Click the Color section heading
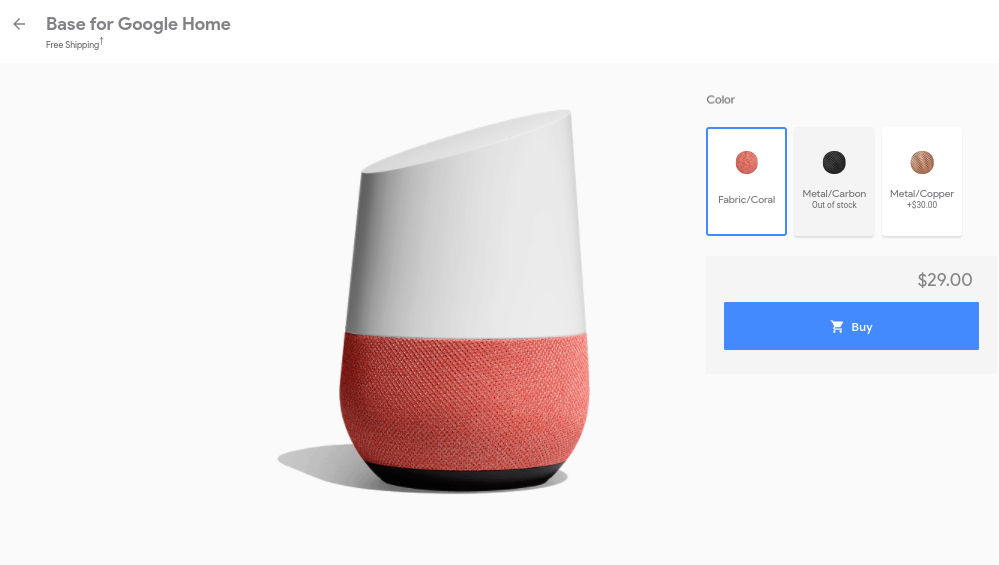Screen dimensions: 999x565 [720, 99]
